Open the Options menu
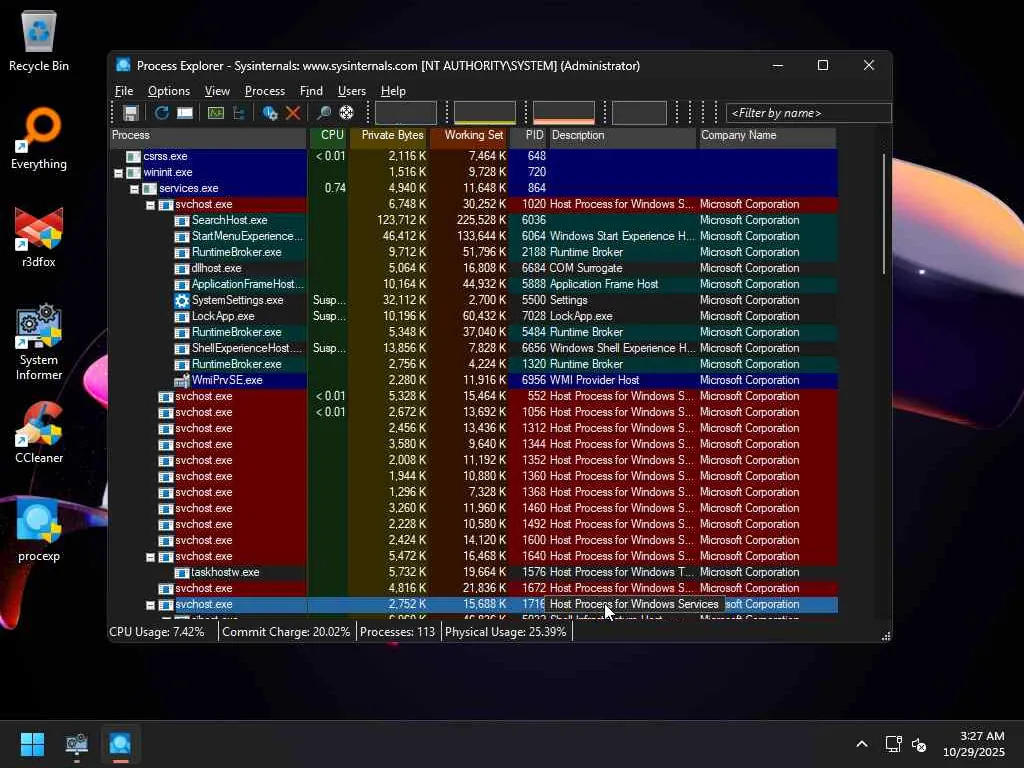 pos(168,91)
